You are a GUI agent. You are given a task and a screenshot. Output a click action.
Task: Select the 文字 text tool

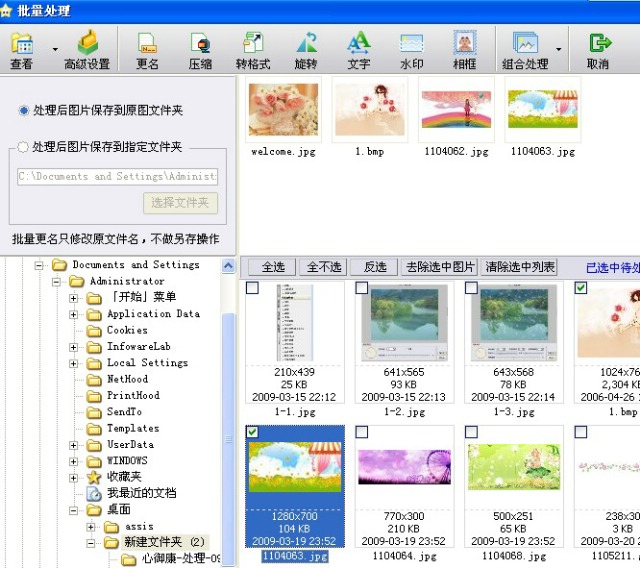(359, 51)
